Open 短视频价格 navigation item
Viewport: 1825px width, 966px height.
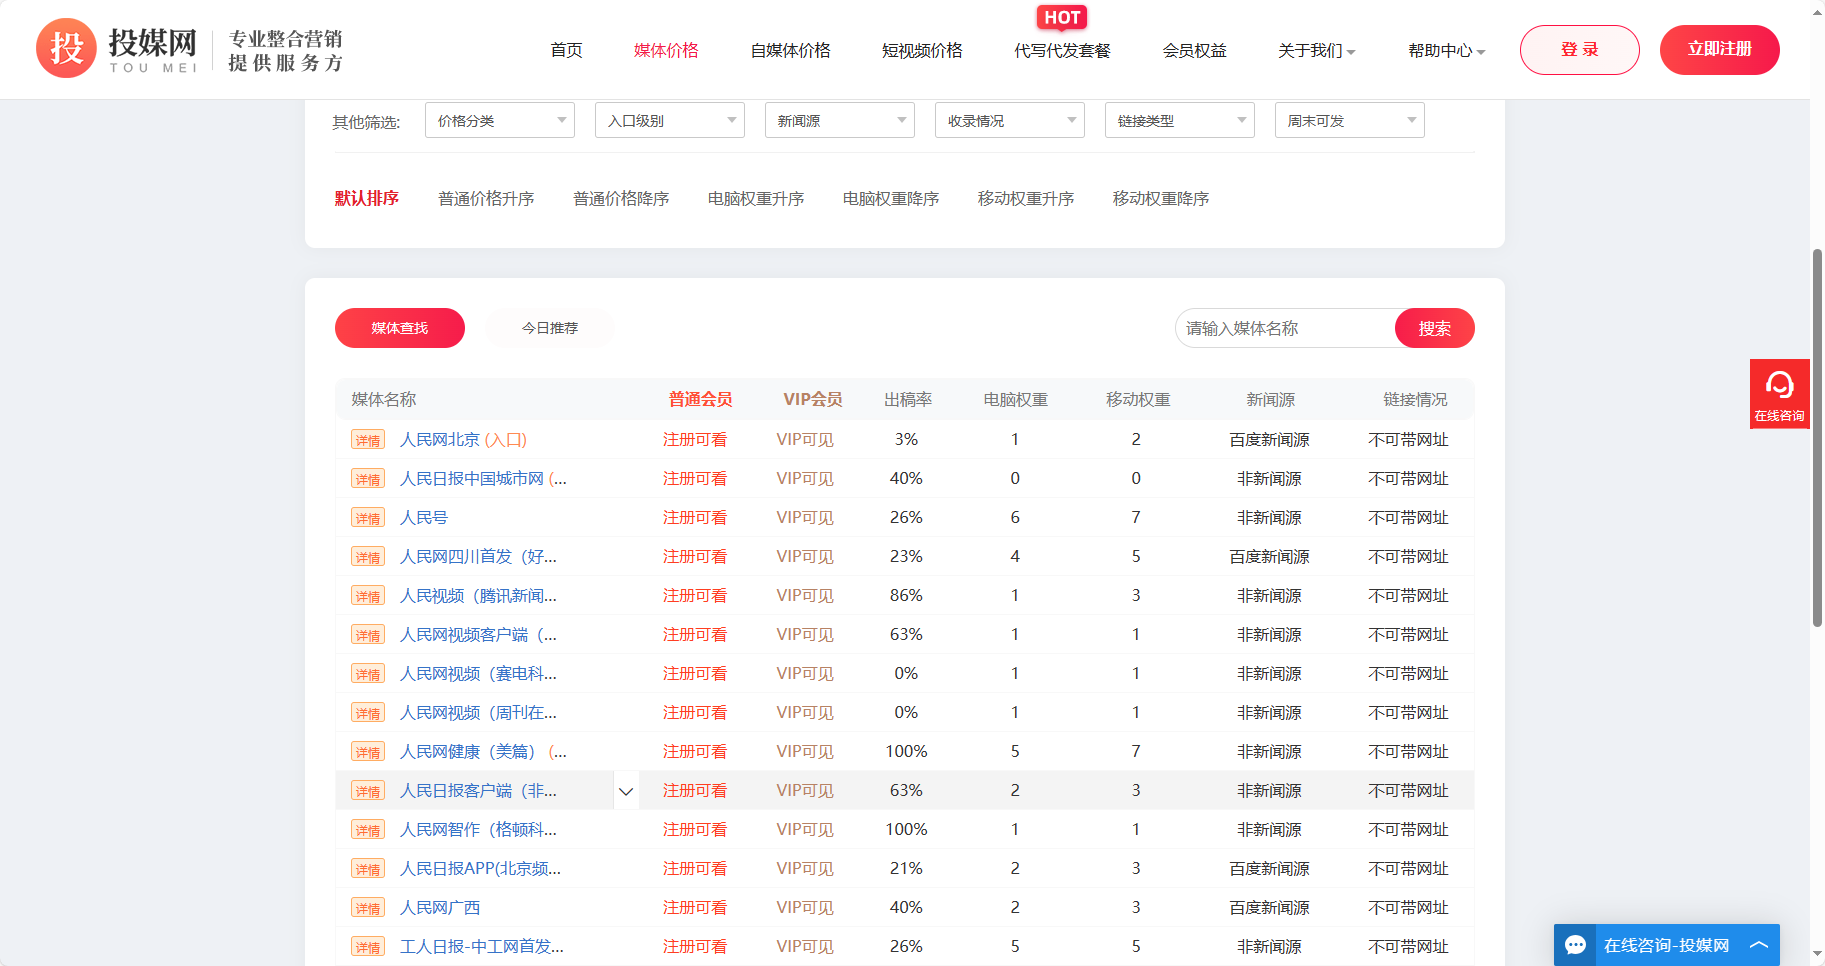pos(922,50)
